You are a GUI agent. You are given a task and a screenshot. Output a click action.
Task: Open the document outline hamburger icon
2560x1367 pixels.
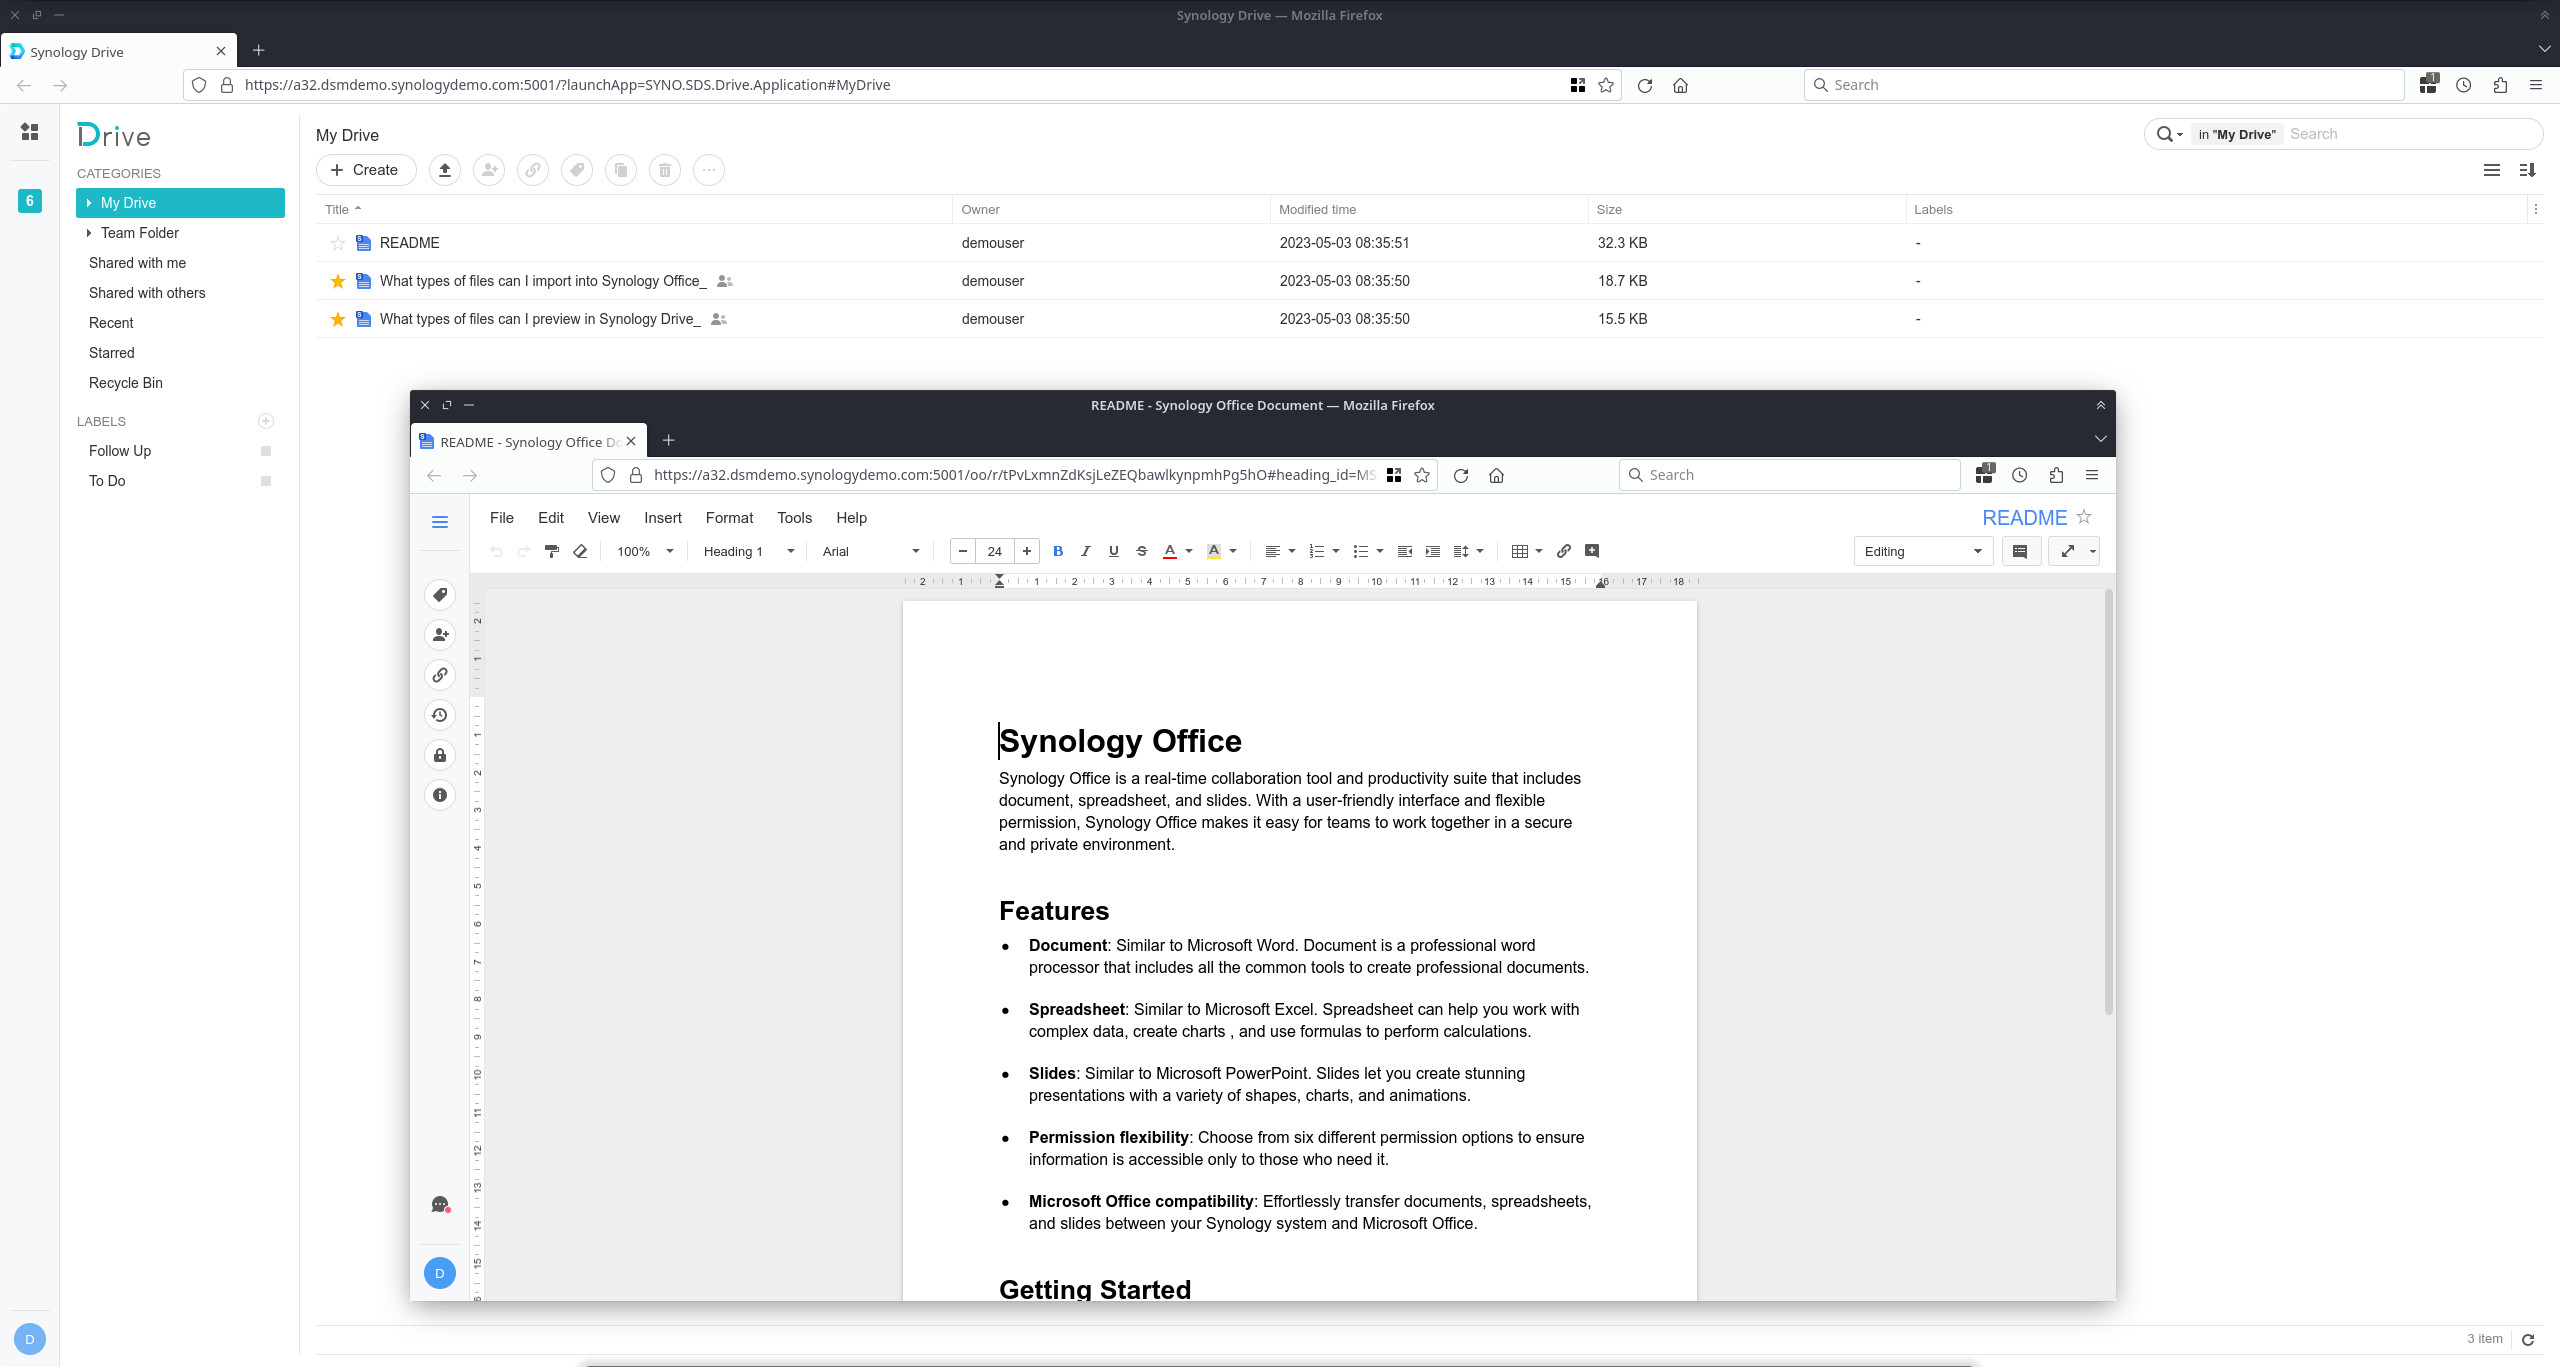coord(440,522)
